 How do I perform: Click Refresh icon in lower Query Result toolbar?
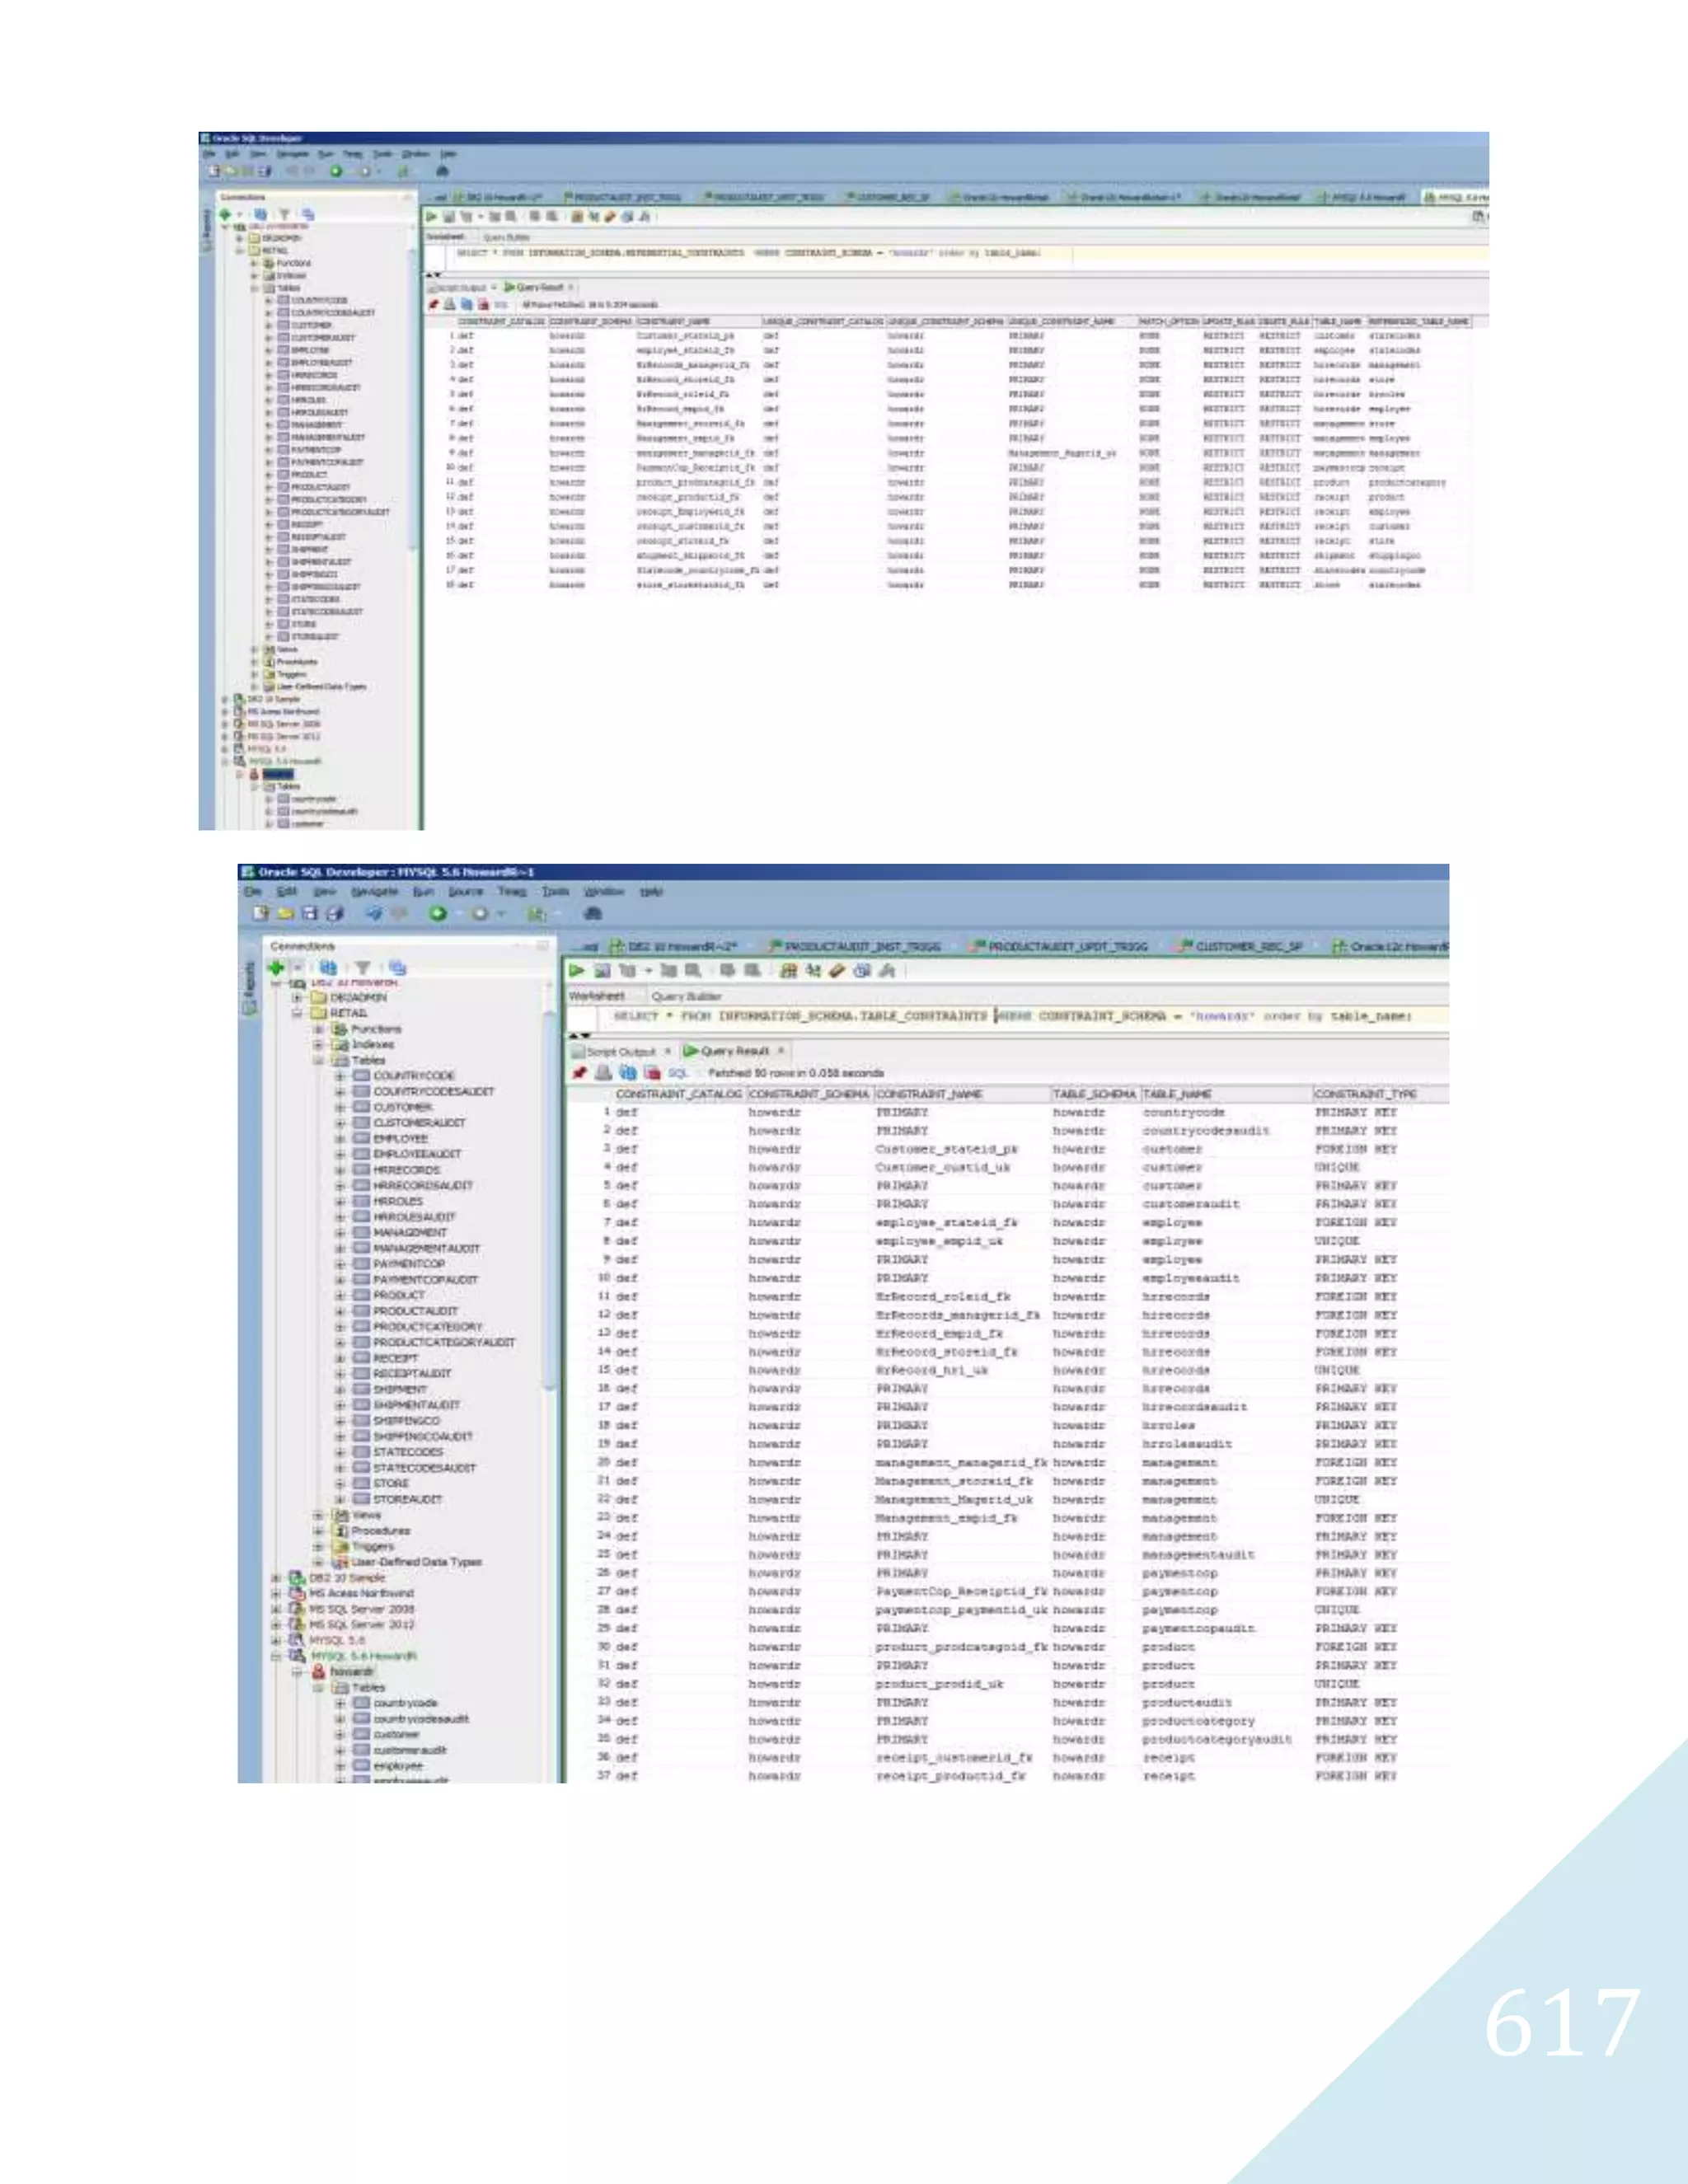[628, 1073]
